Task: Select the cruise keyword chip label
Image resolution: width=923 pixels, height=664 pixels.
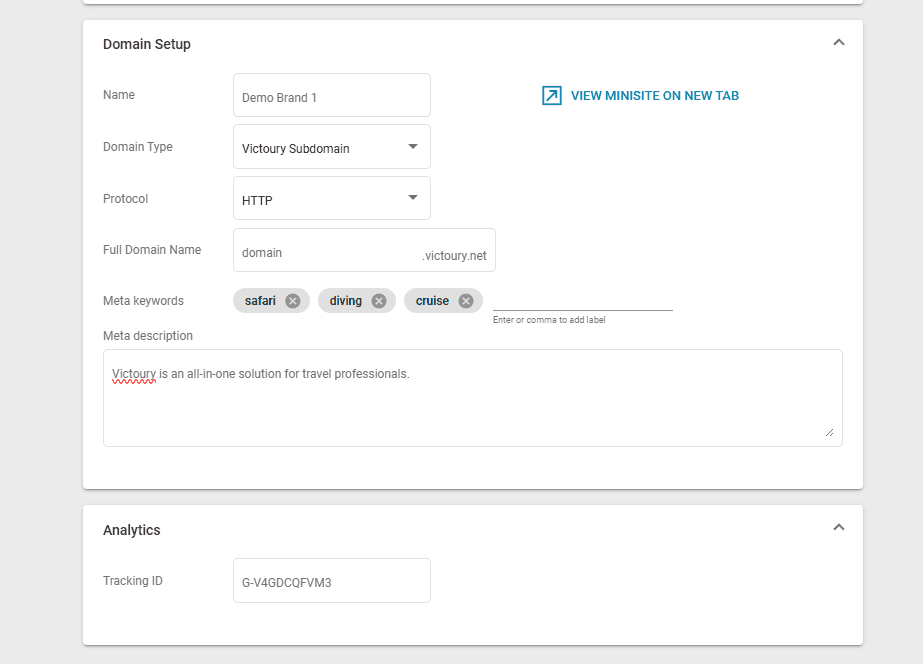Action: [x=432, y=301]
